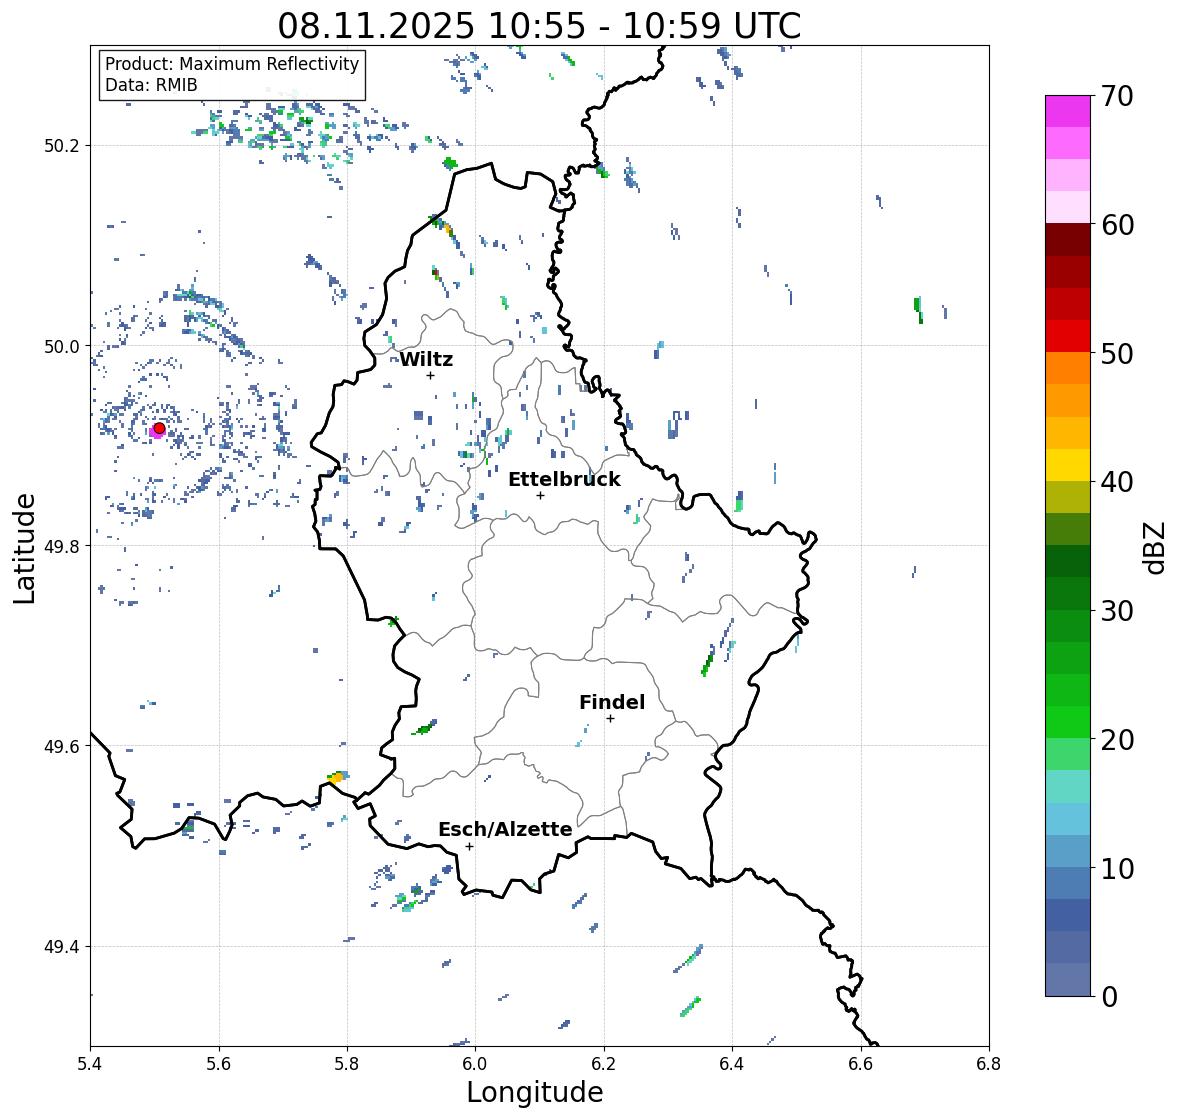Pick the bright yellow swatch above 40
Viewport: 1179px width, 1117px height.
1068,465
